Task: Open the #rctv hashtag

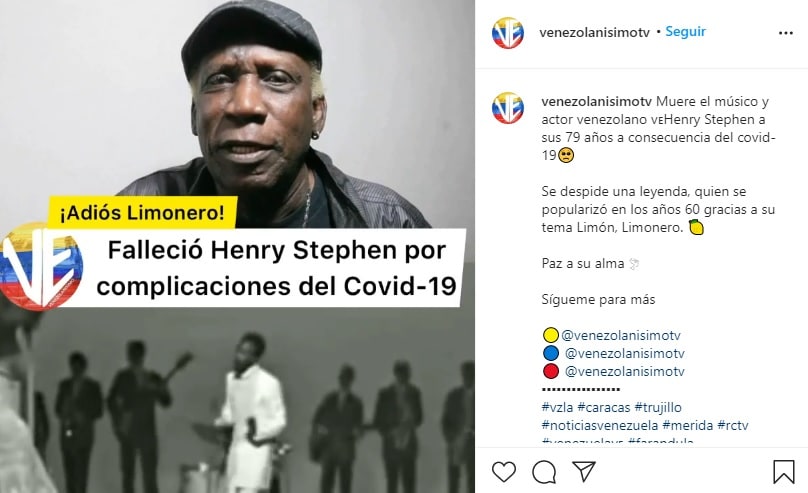Action: (733, 426)
